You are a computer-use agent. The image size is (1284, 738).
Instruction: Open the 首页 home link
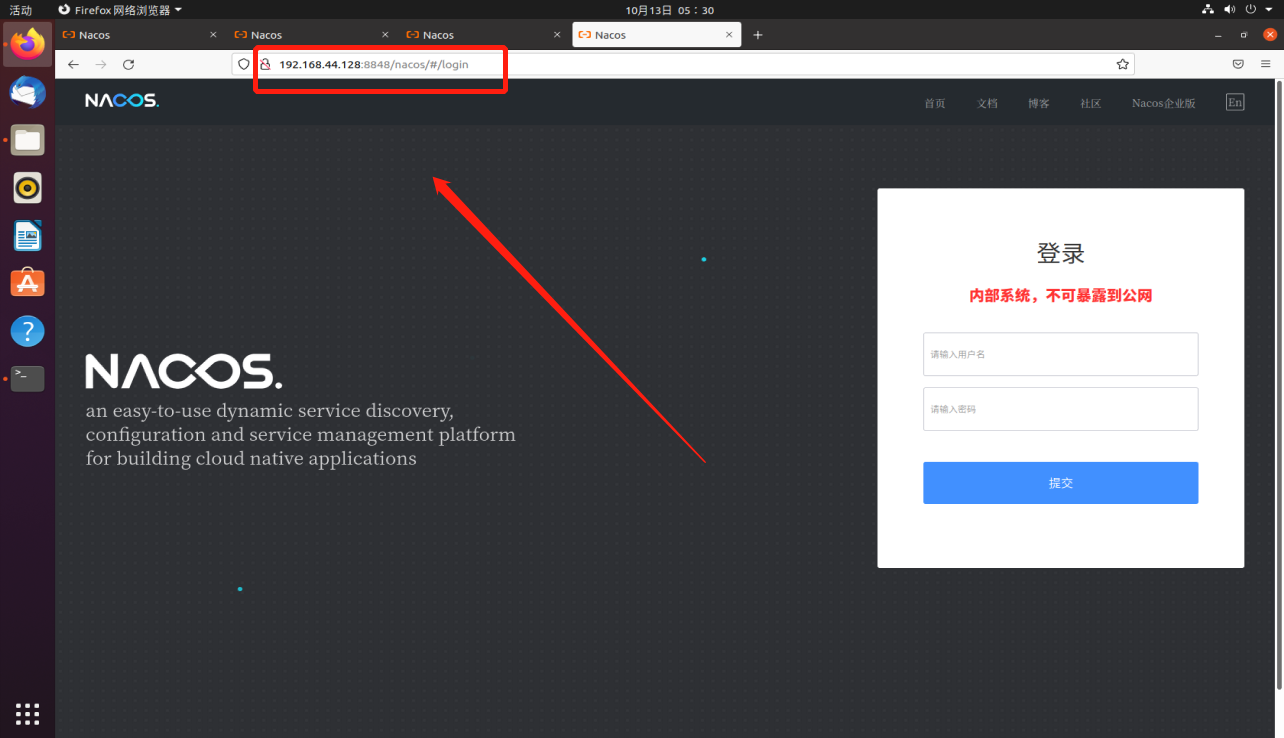[935, 103]
